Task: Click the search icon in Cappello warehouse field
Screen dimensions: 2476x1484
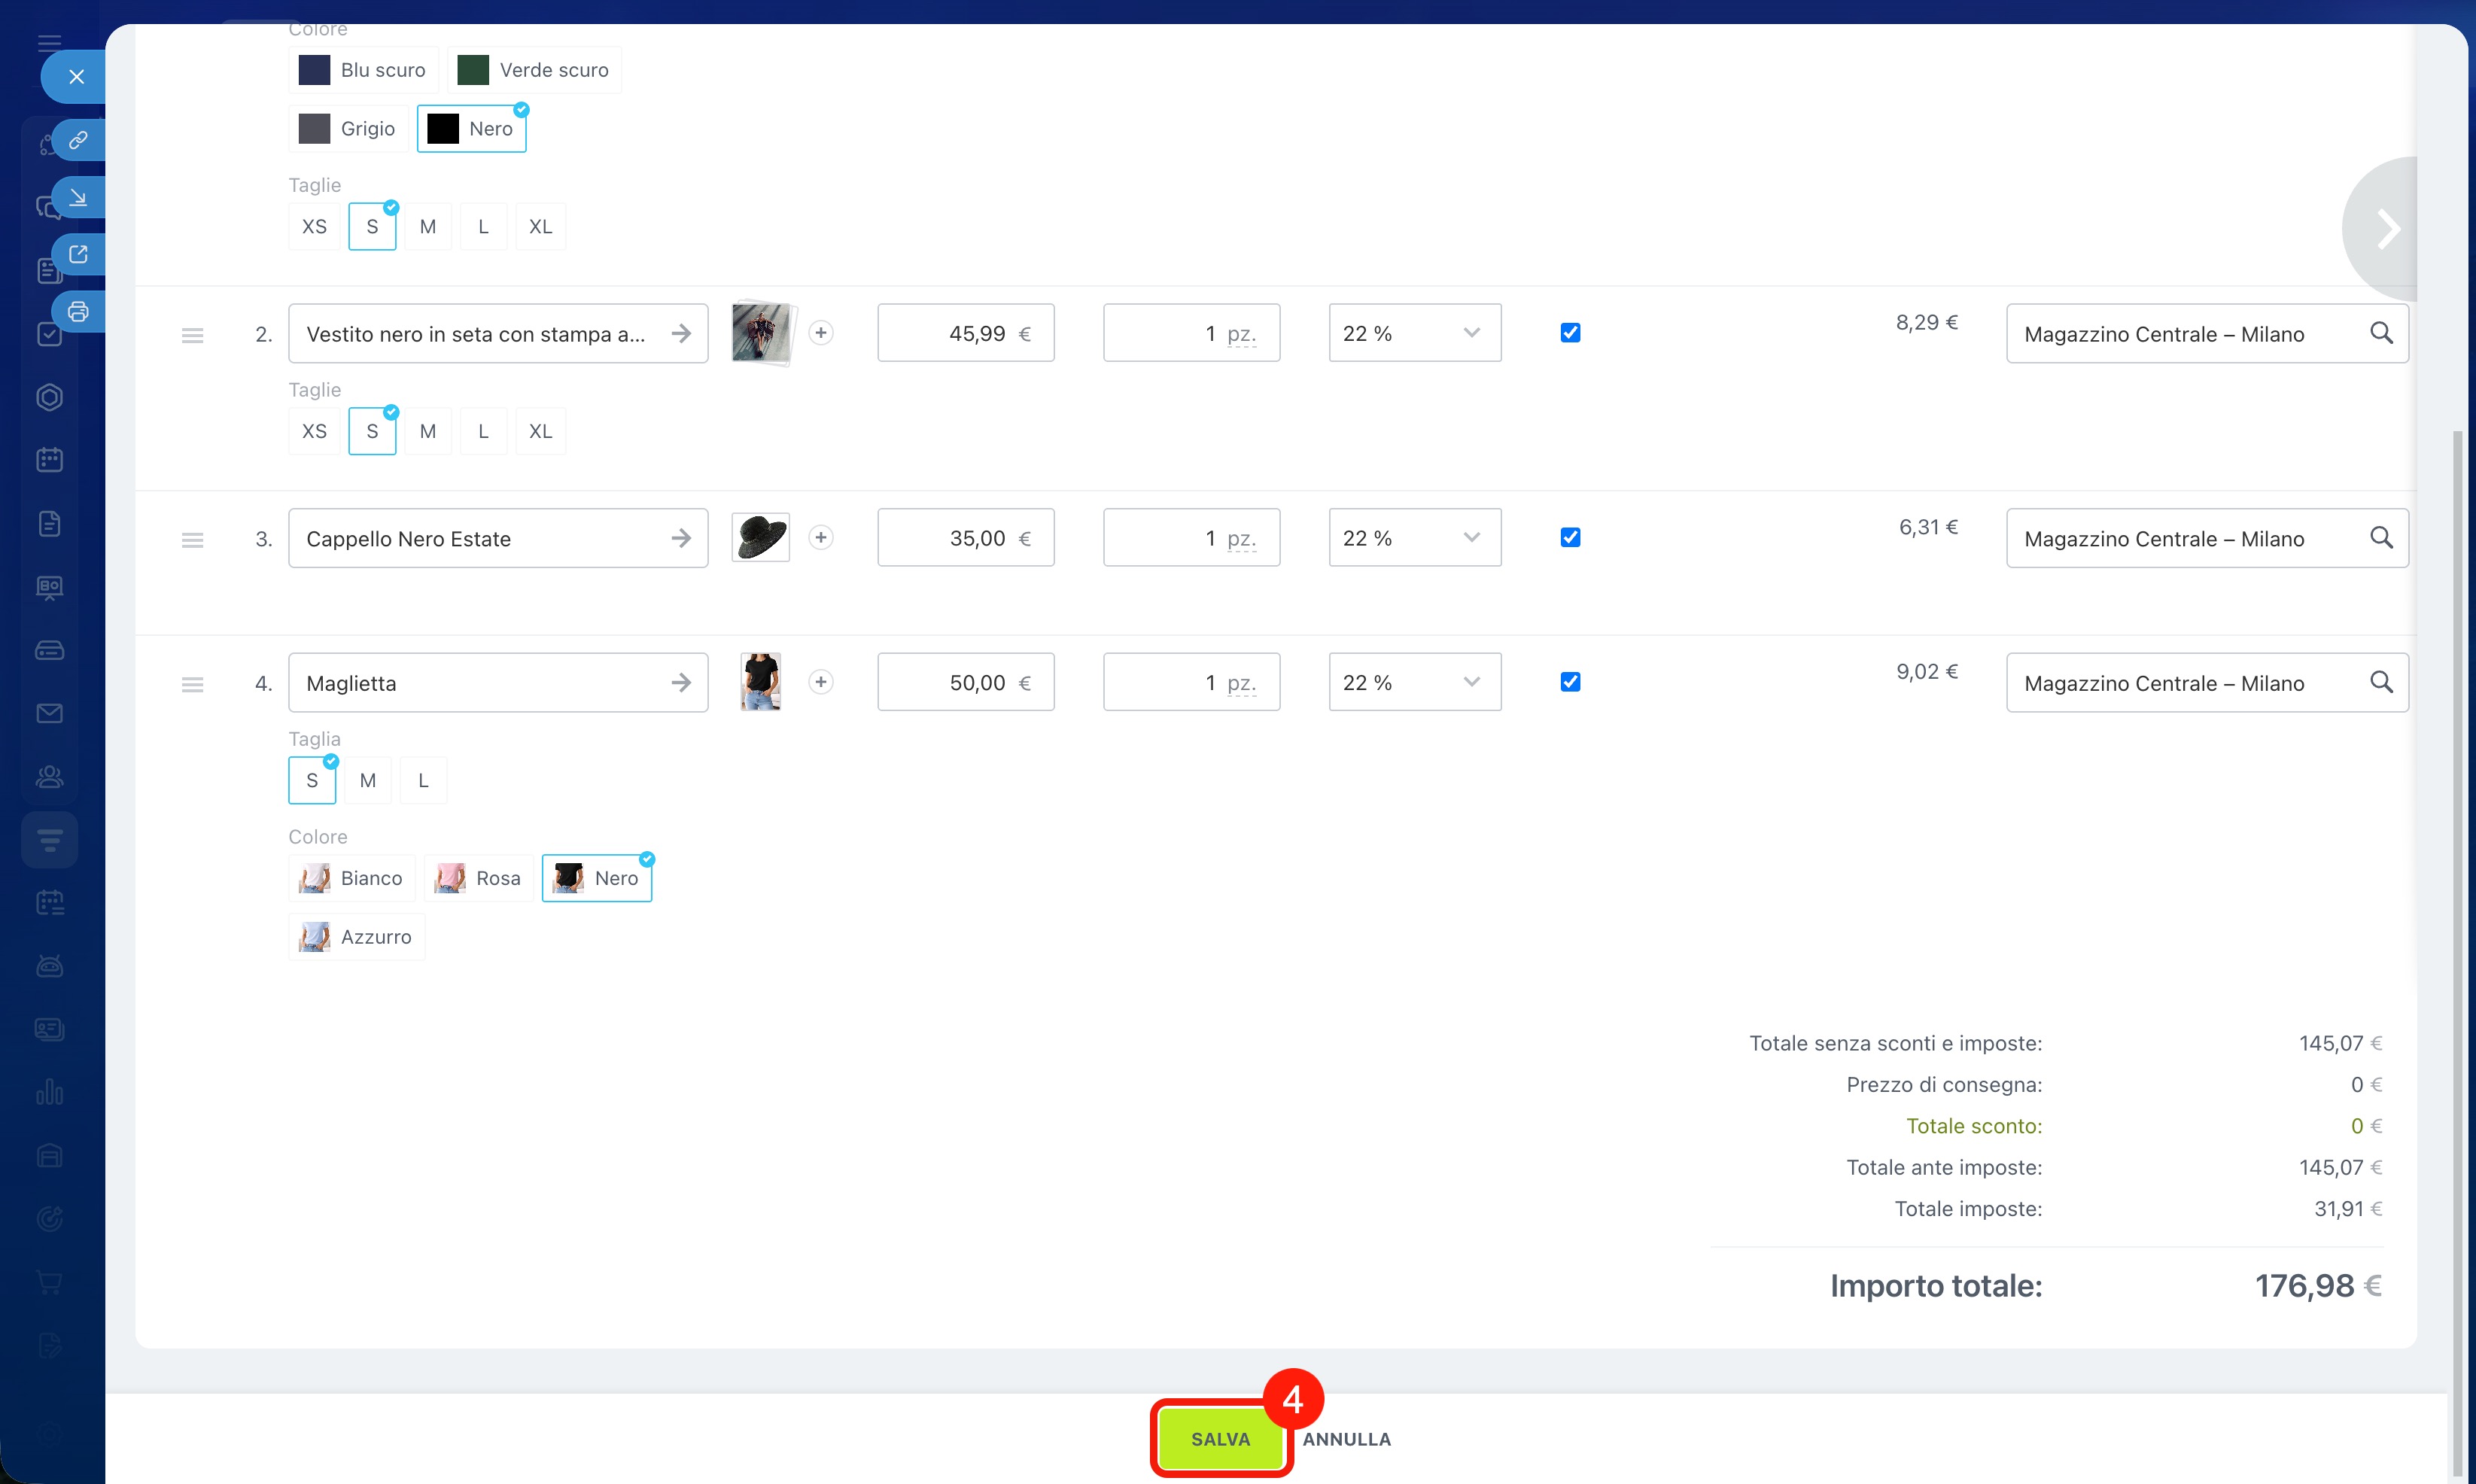Action: pos(2381,538)
